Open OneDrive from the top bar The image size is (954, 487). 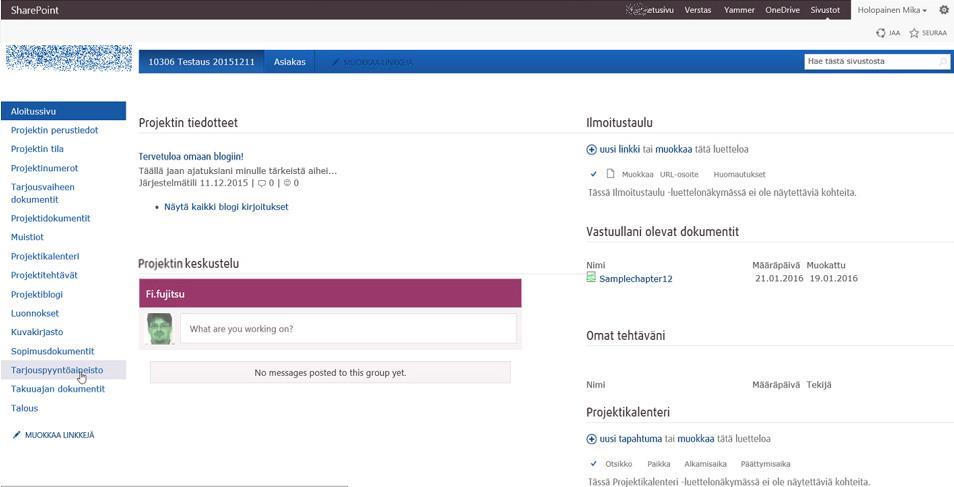[x=782, y=10]
